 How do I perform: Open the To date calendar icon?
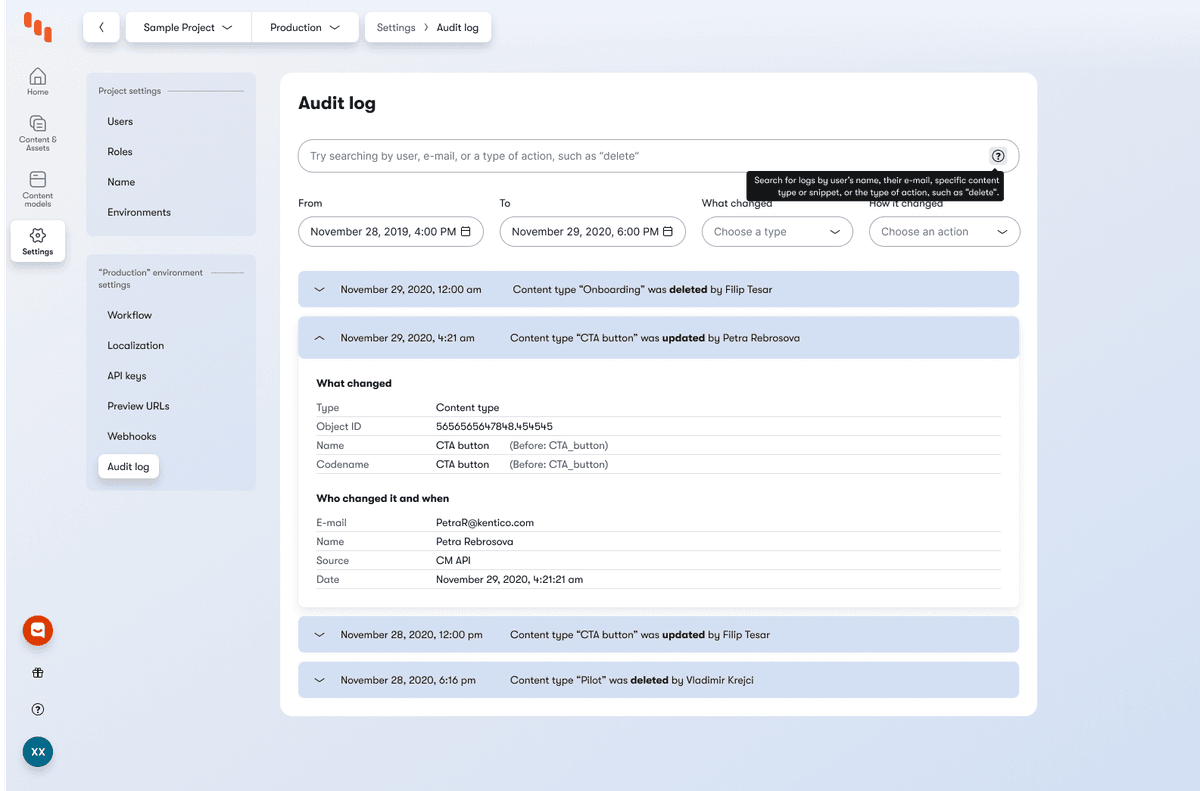[669, 231]
